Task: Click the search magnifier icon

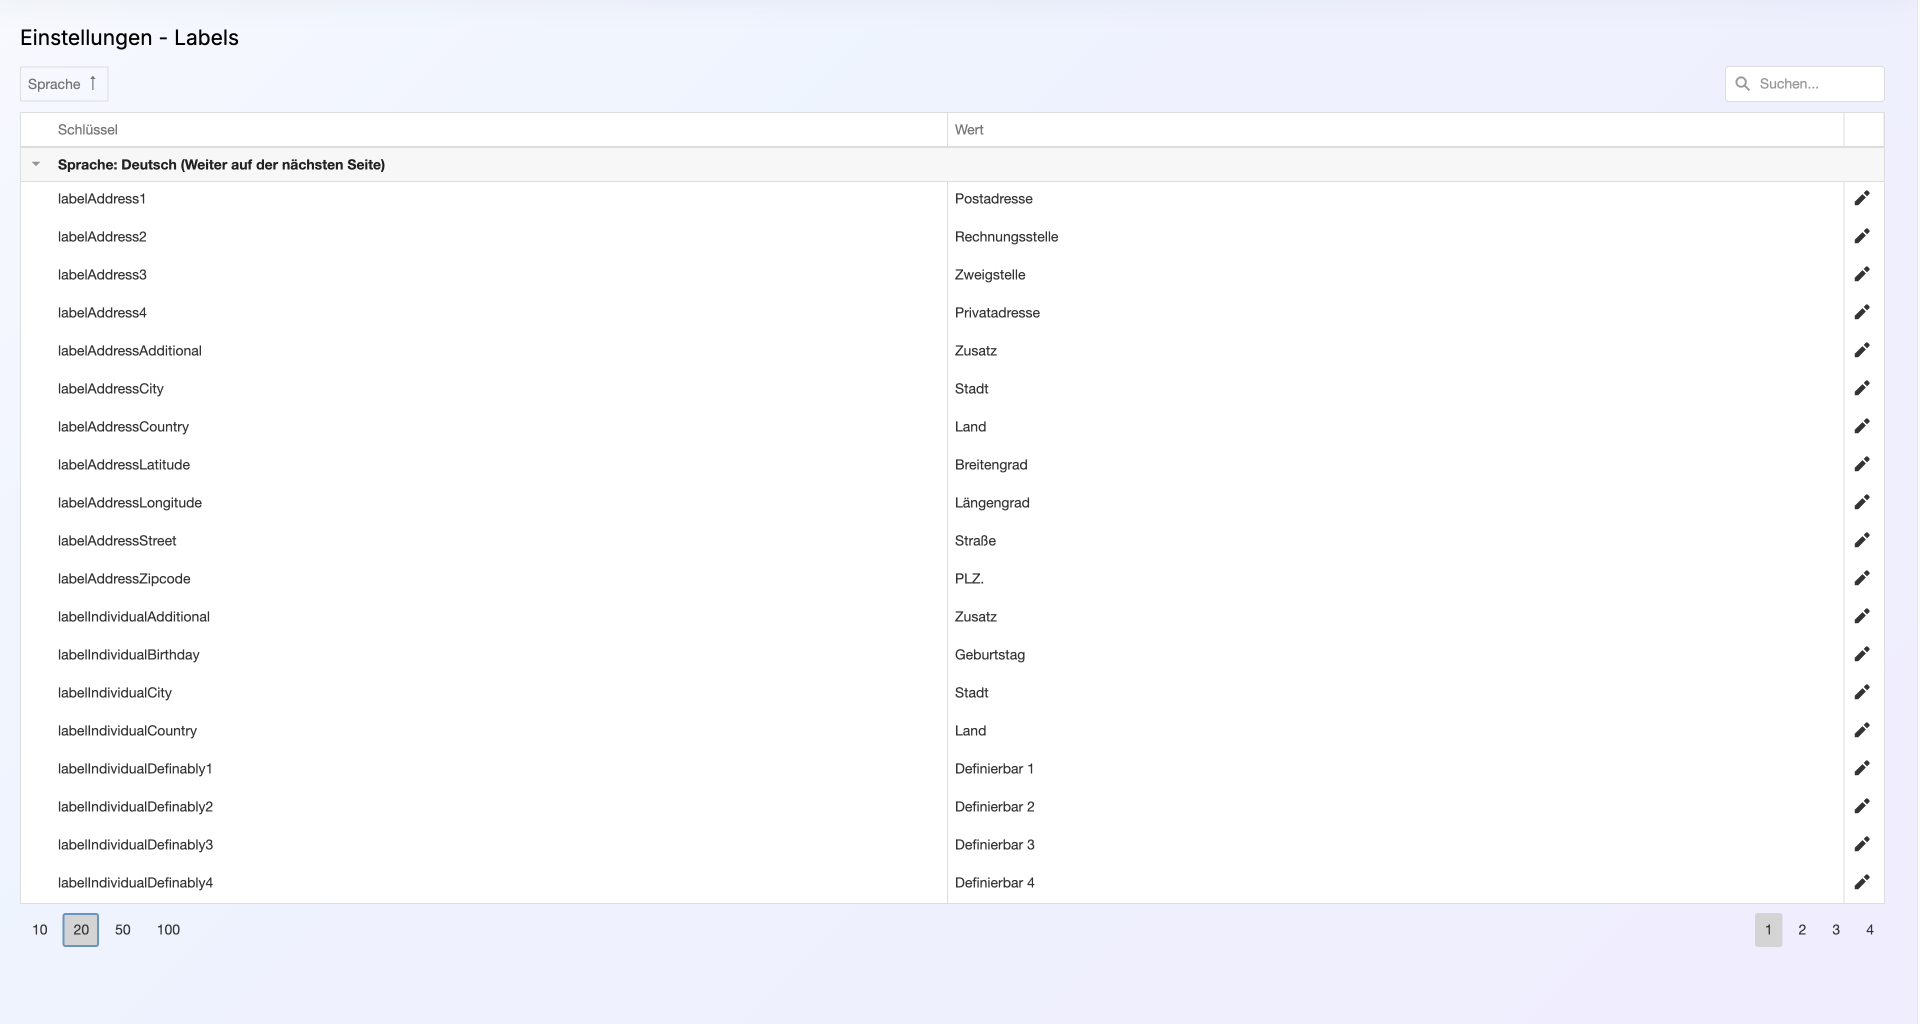Action: (1742, 84)
